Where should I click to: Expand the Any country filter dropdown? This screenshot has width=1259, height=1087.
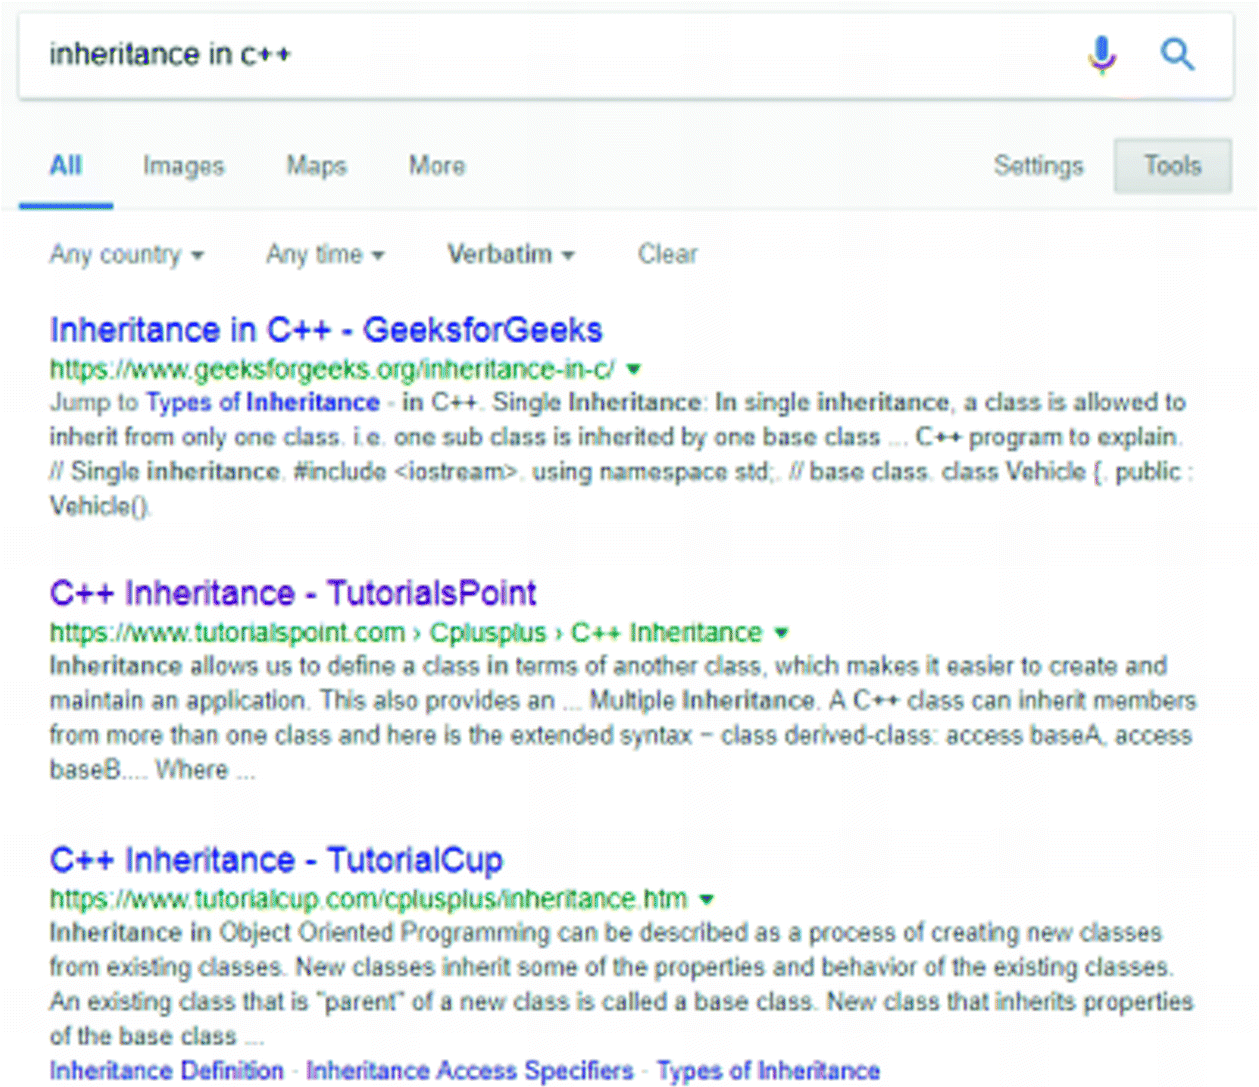coord(127,255)
